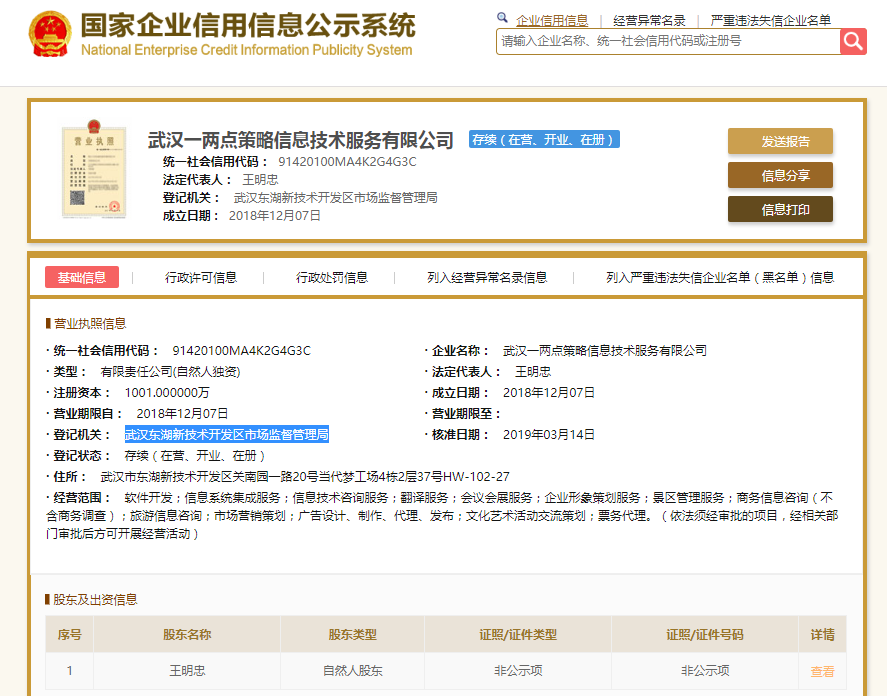
Task: Open the 行政处罚信息 tab
Action: tap(332, 278)
